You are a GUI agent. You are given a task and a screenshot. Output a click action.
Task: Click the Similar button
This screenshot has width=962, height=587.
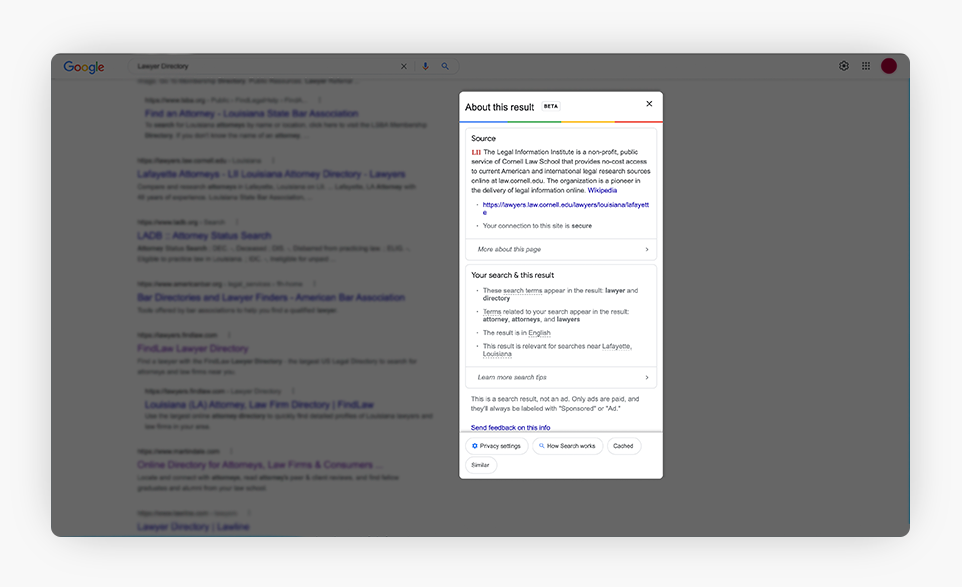[x=481, y=465]
